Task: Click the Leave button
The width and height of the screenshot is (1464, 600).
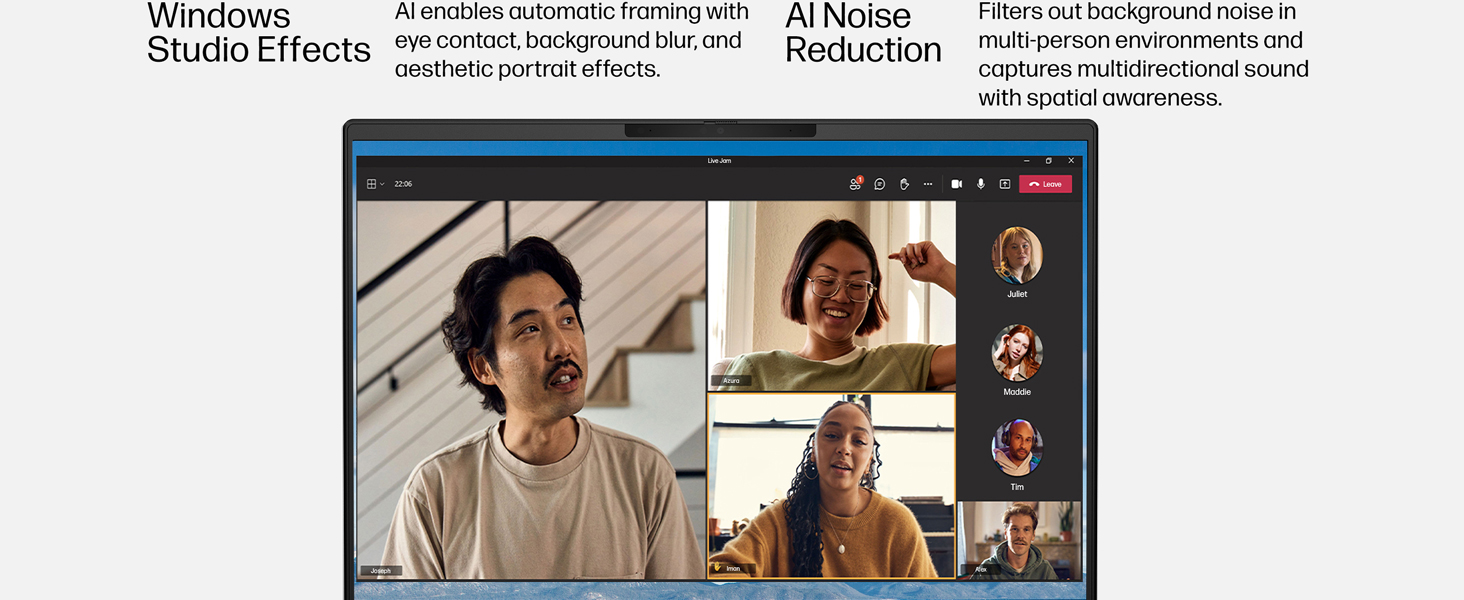Action: (1046, 184)
